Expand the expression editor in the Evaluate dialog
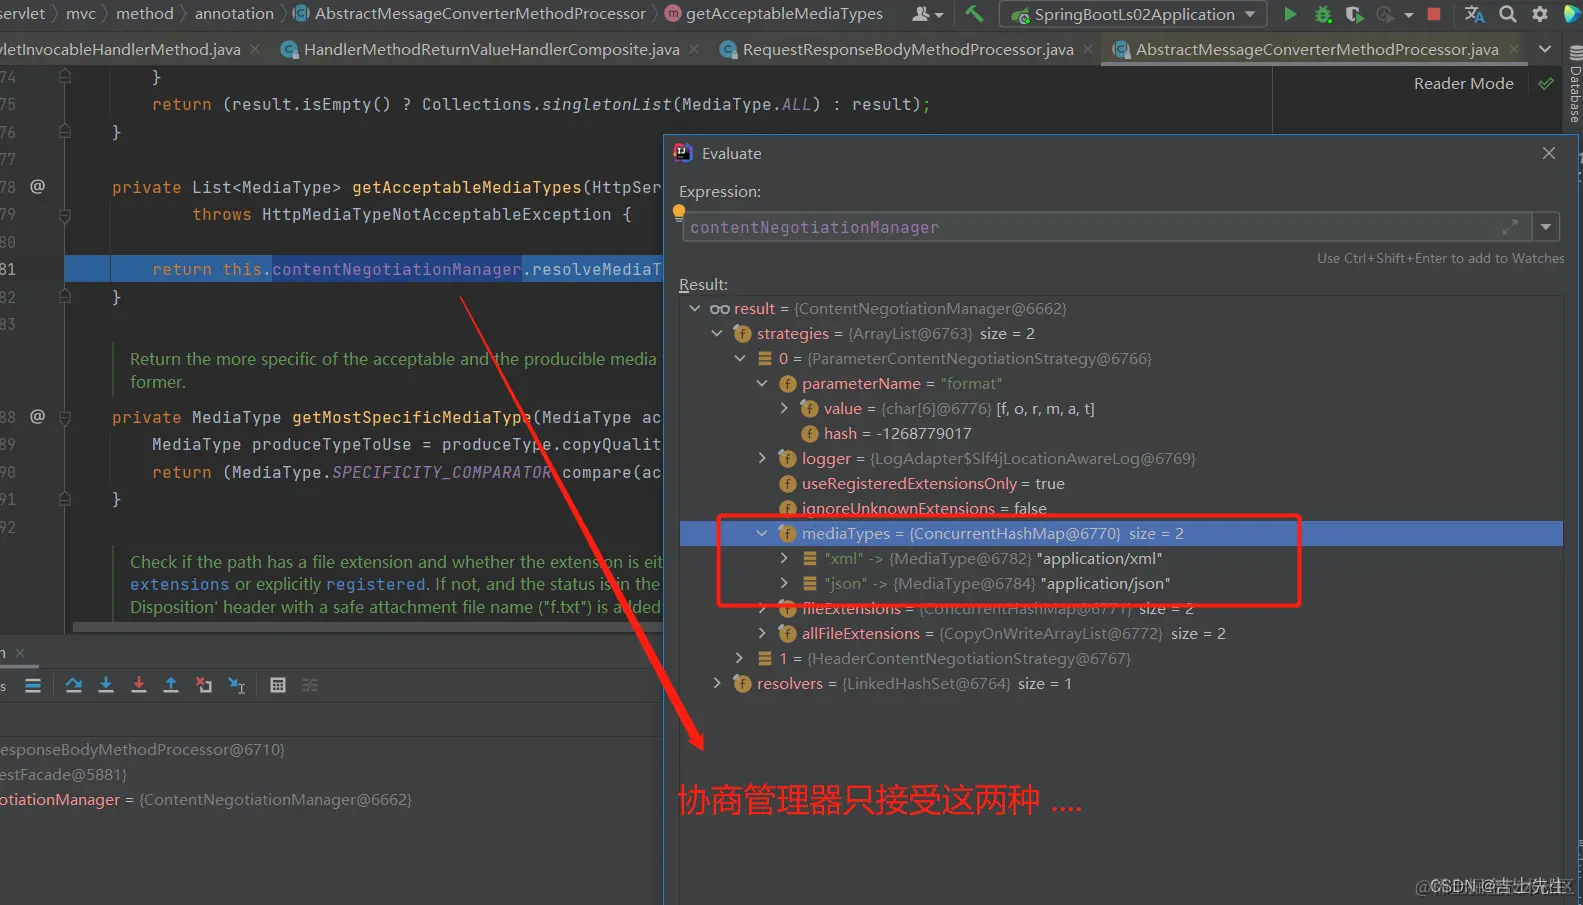1583x905 pixels. click(1511, 227)
